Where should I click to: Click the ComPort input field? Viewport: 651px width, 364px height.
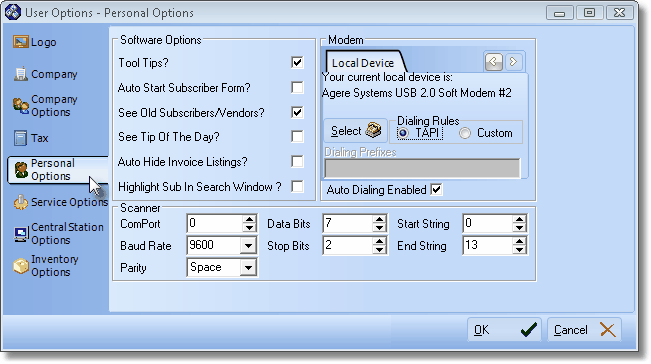click(x=214, y=223)
